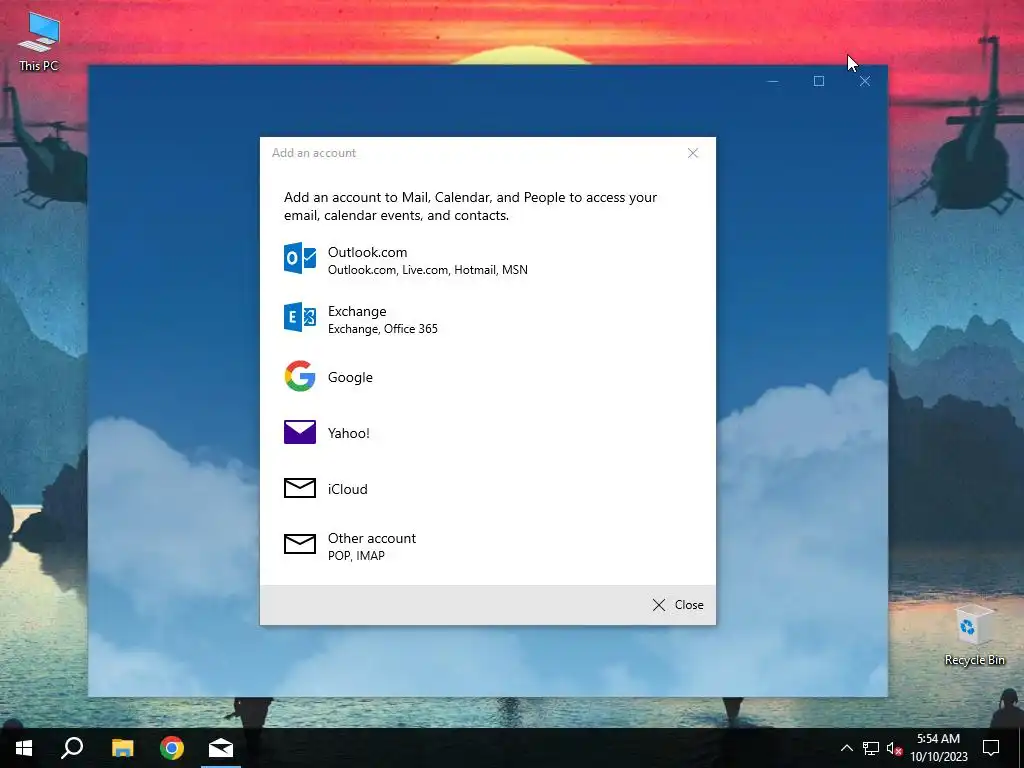Open the clock showing 5:54 AM

point(938,748)
